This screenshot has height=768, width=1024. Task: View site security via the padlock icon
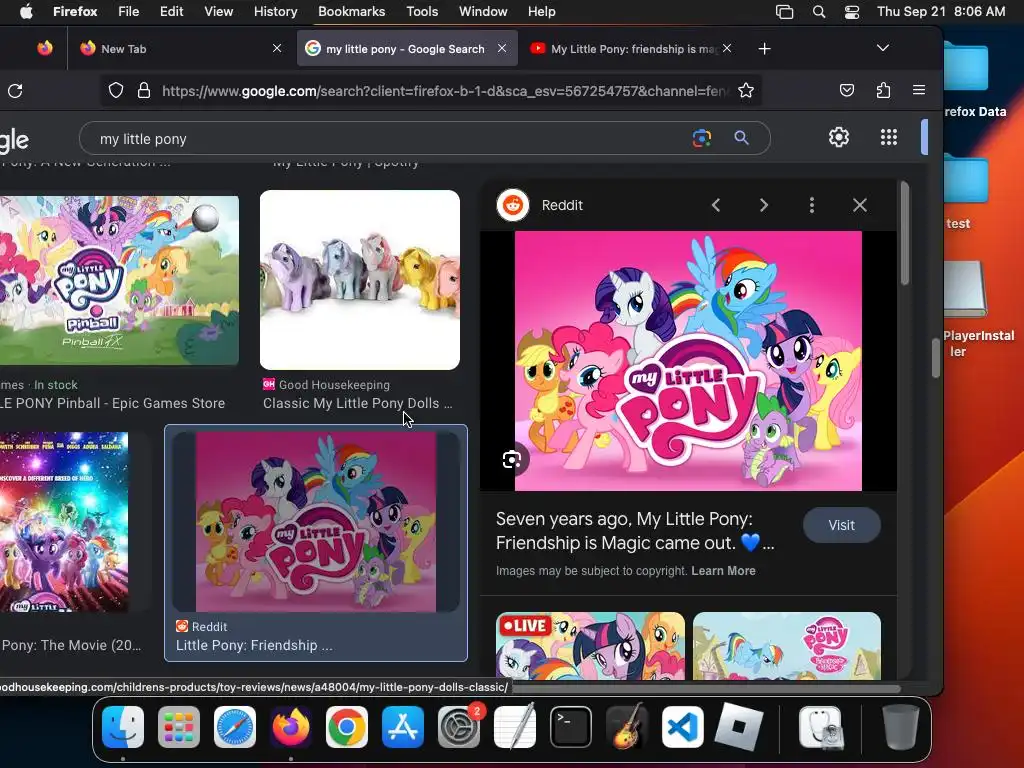[144, 91]
